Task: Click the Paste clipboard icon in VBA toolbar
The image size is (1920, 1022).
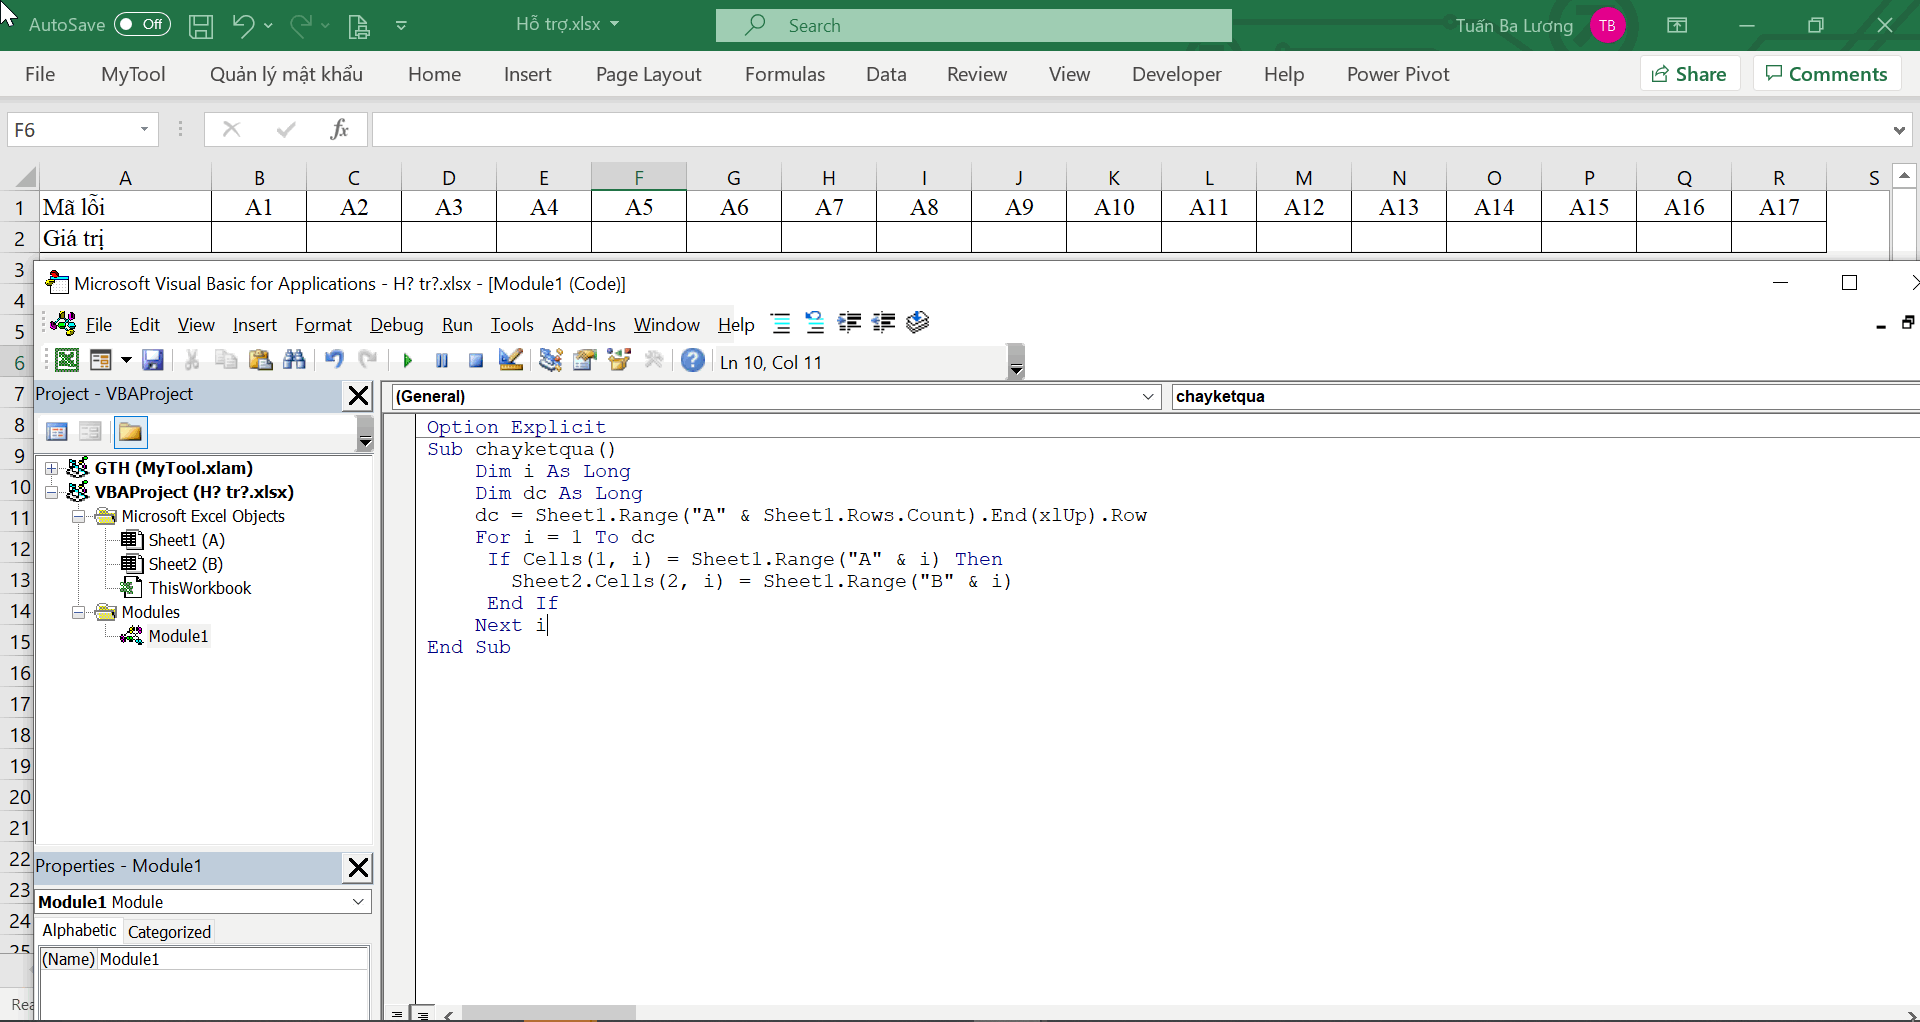Action: (260, 360)
